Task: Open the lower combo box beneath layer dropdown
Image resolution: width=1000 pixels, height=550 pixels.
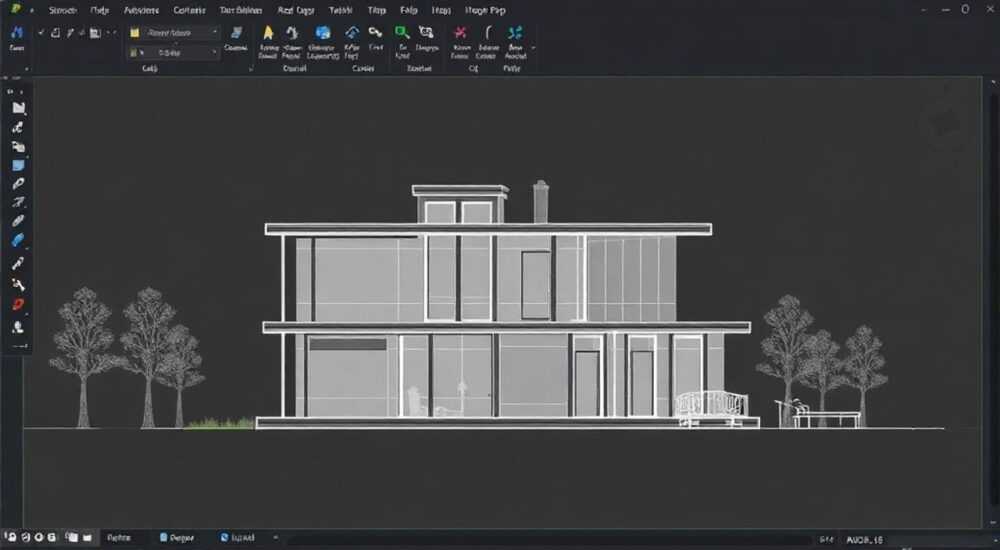Action: click(174, 53)
